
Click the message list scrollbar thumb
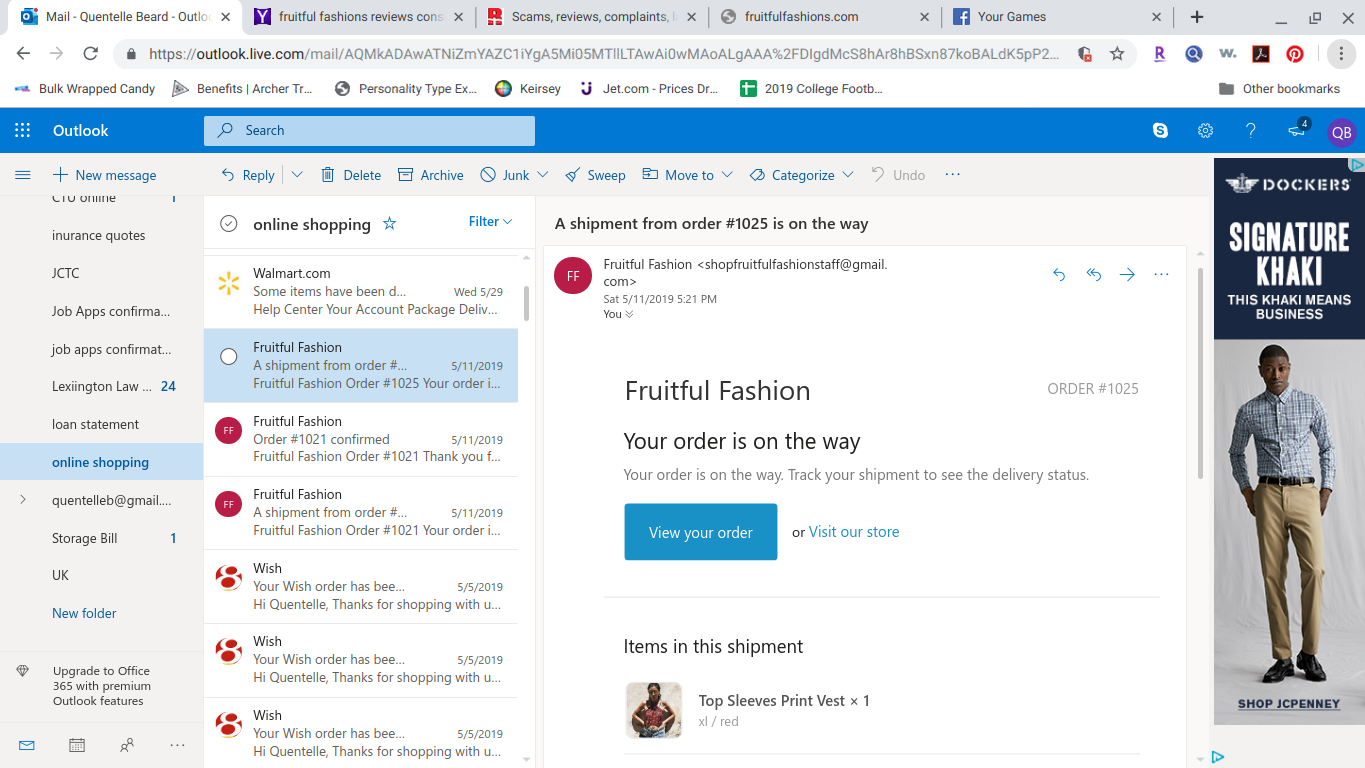pos(527,302)
